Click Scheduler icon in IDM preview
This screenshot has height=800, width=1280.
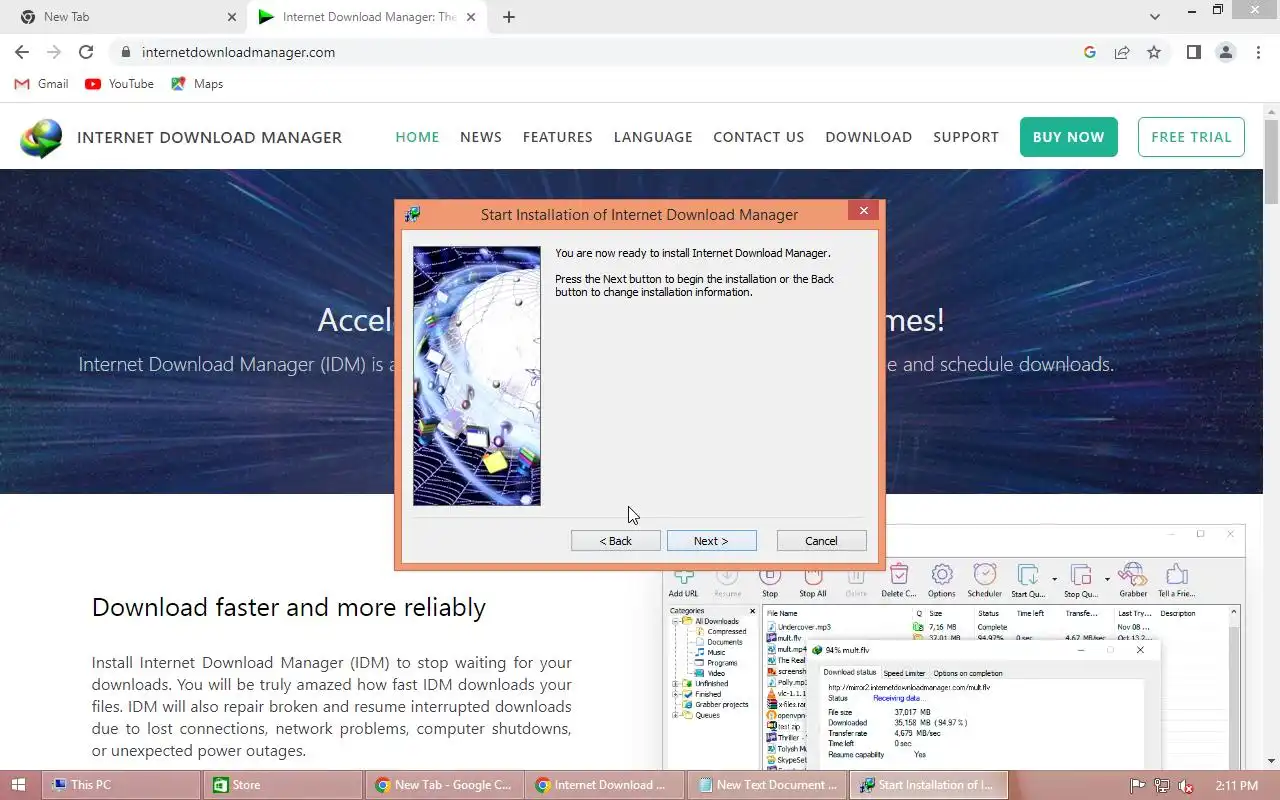pos(985,582)
